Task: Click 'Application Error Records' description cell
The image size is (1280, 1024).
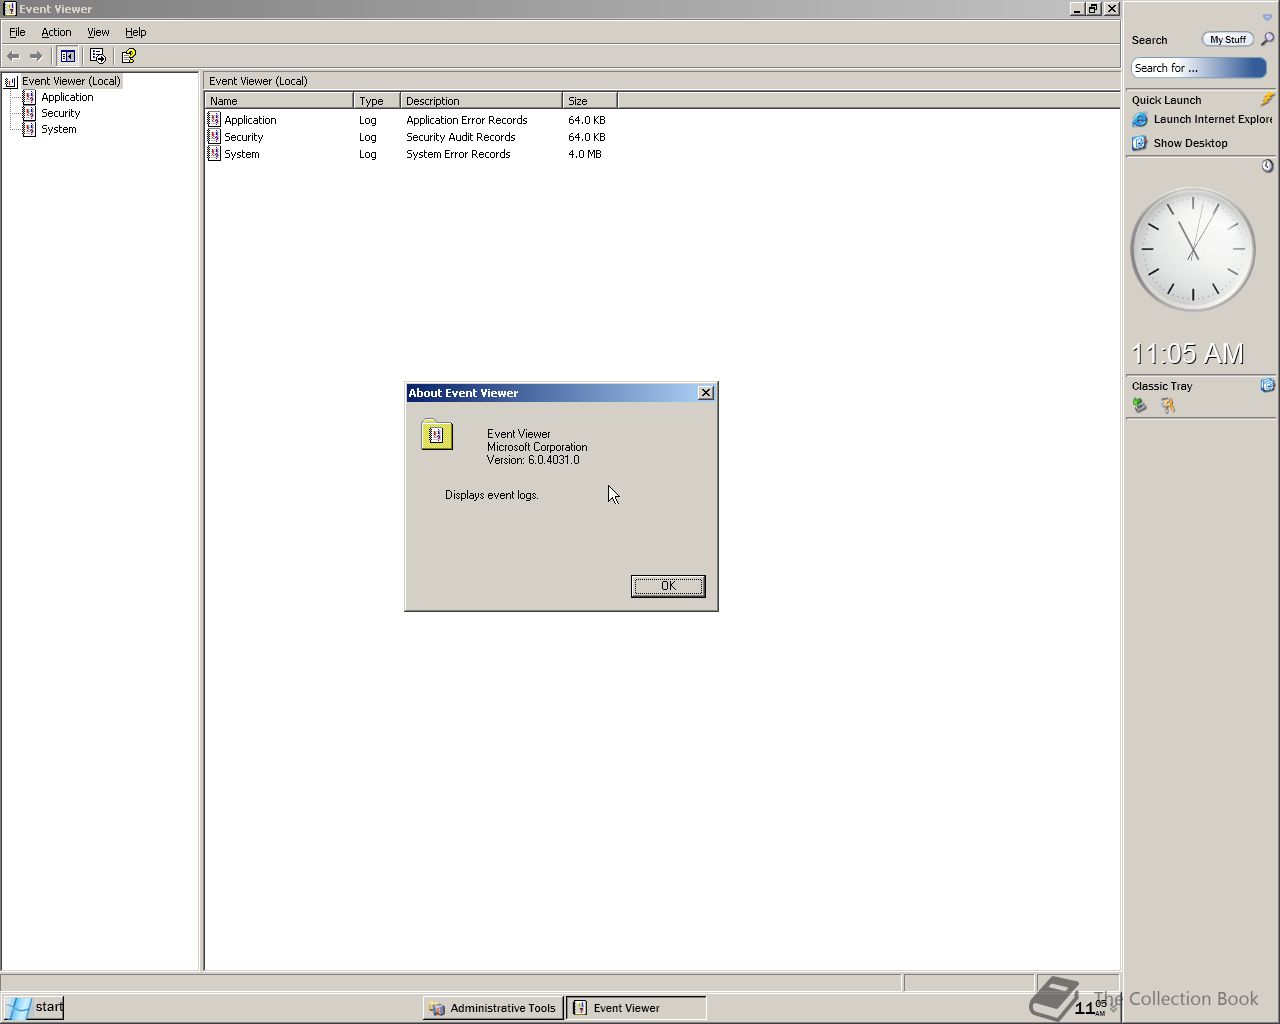Action: tap(466, 120)
